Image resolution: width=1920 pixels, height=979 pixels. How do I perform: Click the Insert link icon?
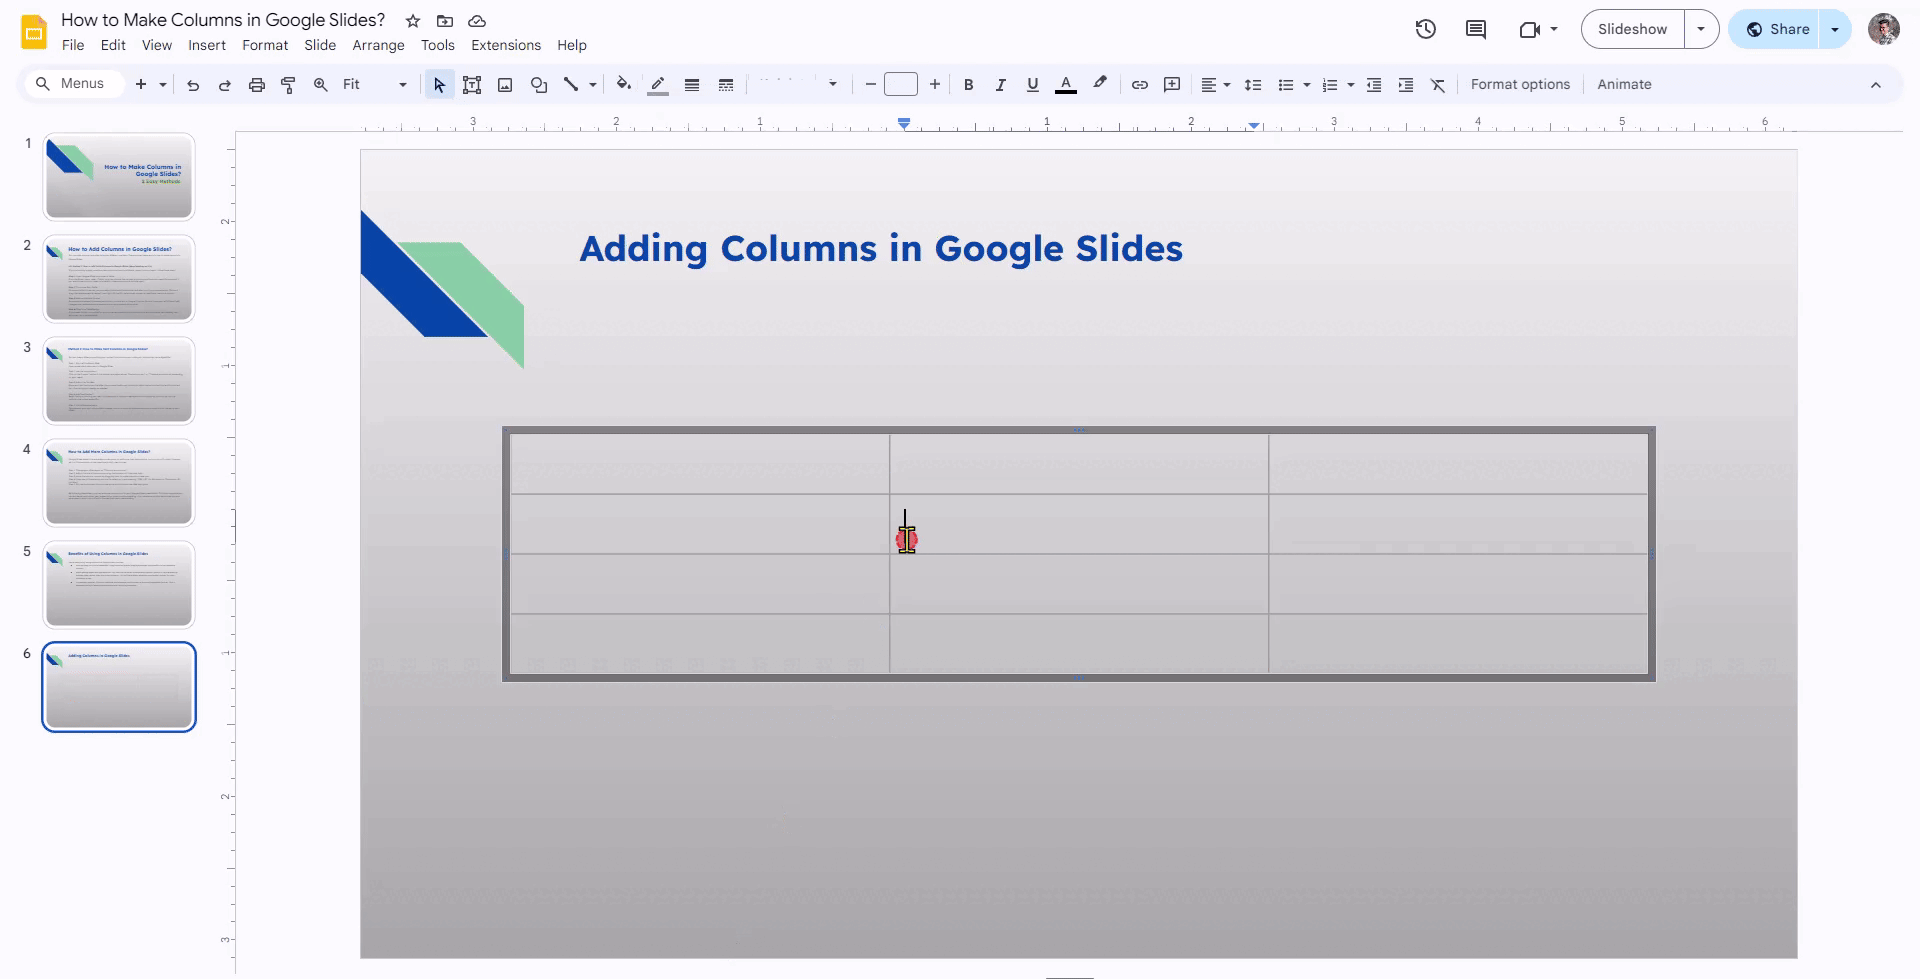tap(1139, 85)
